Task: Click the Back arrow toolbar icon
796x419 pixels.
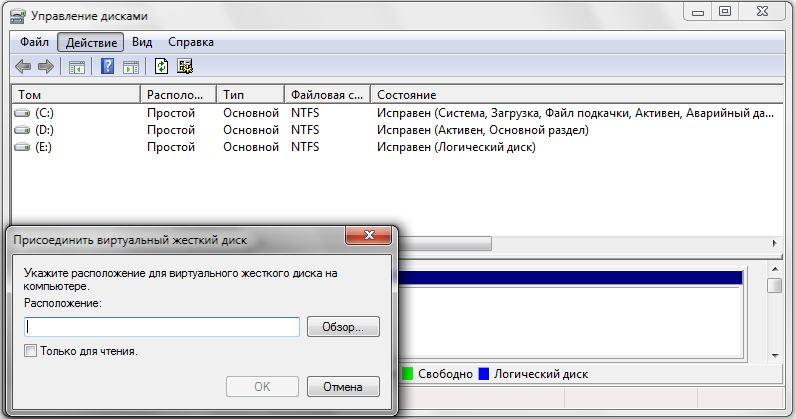Action: coord(23,67)
